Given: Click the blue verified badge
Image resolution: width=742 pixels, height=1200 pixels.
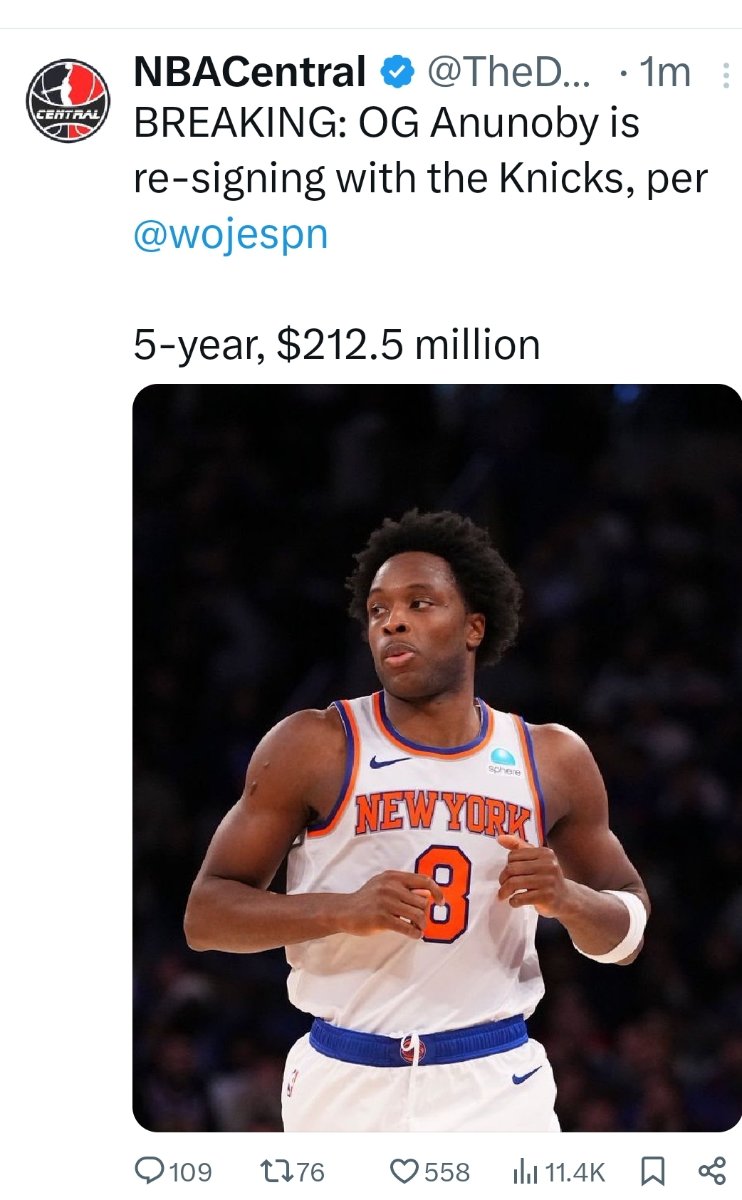Looking at the screenshot, I should click(x=397, y=73).
